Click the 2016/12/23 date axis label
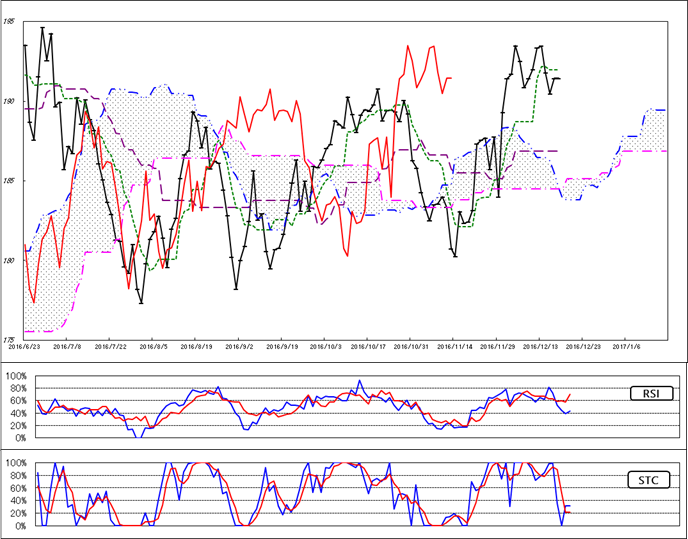The height and width of the screenshot is (539, 688). pos(583,345)
